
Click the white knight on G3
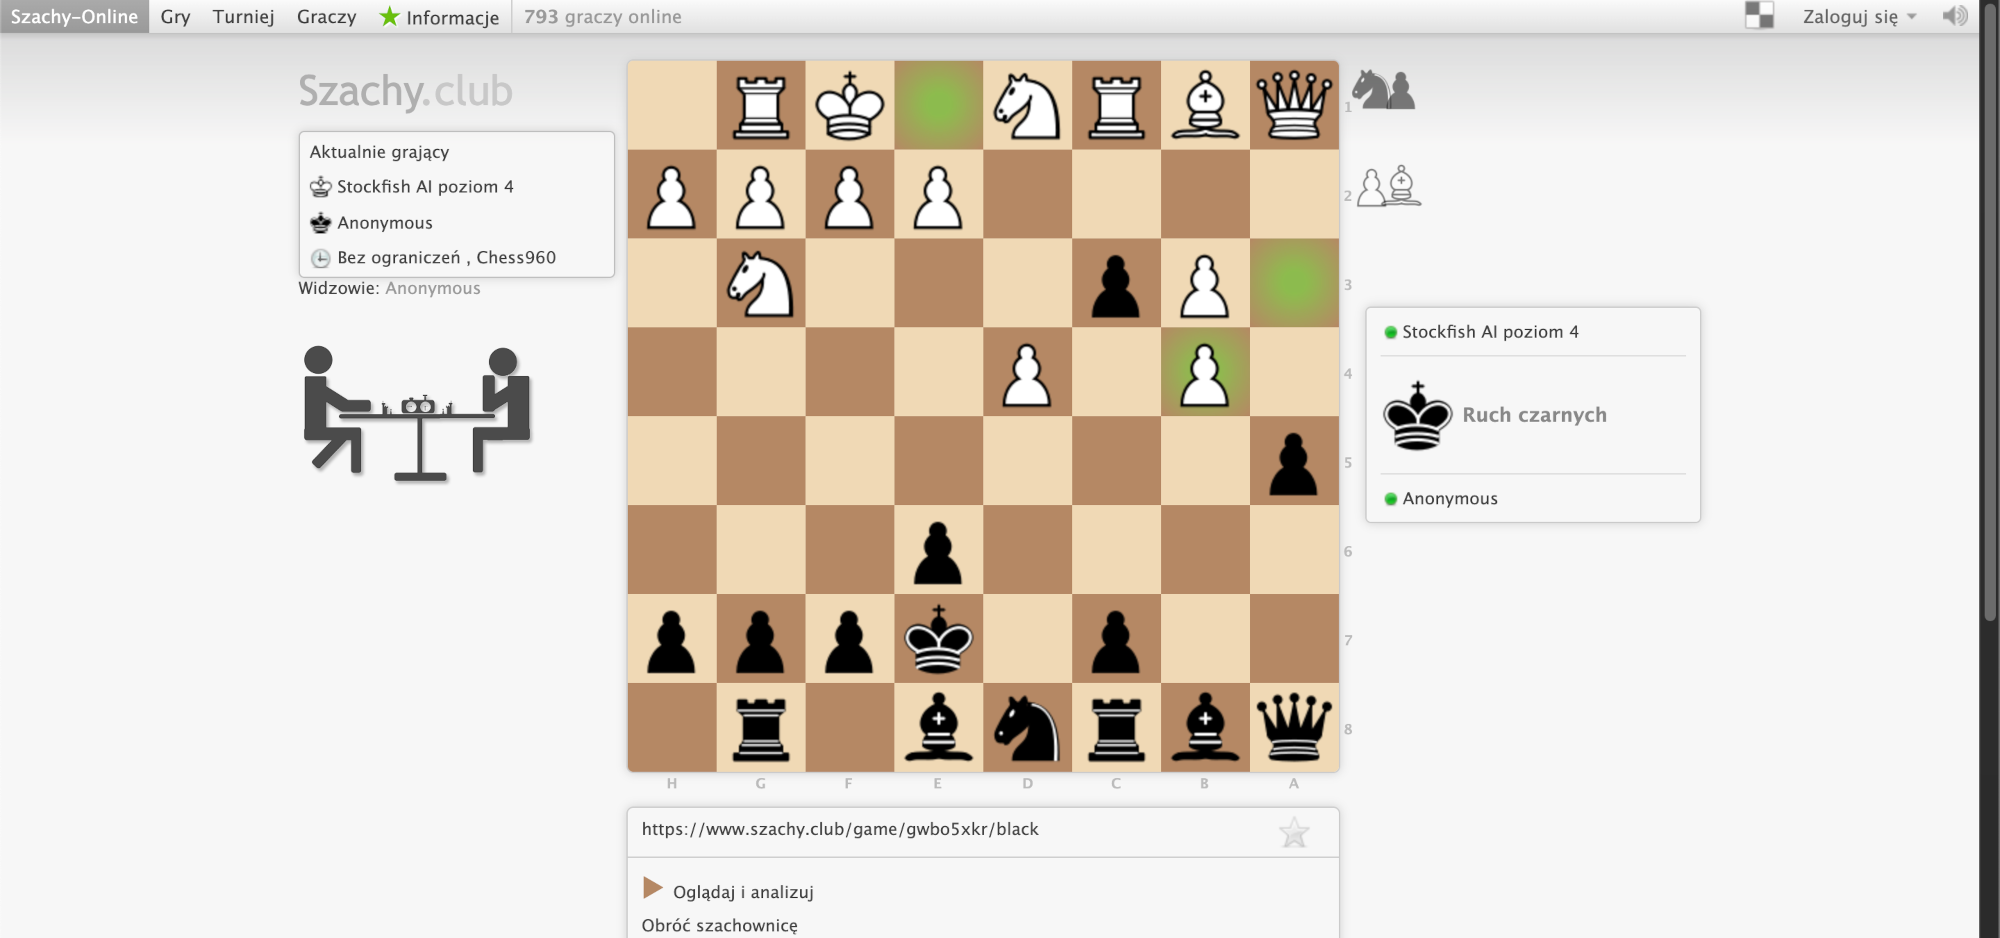click(760, 284)
